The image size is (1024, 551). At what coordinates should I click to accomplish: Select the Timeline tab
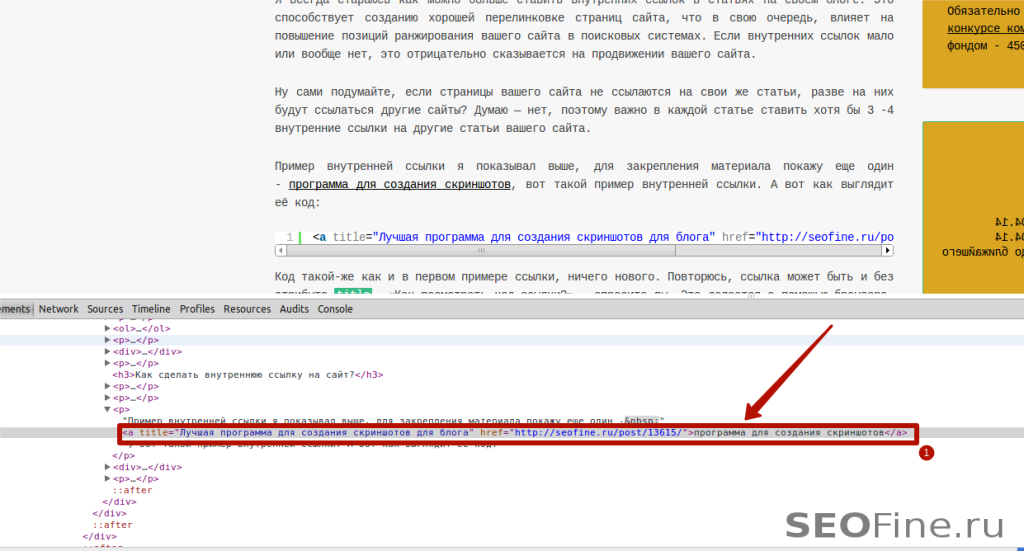pos(151,309)
